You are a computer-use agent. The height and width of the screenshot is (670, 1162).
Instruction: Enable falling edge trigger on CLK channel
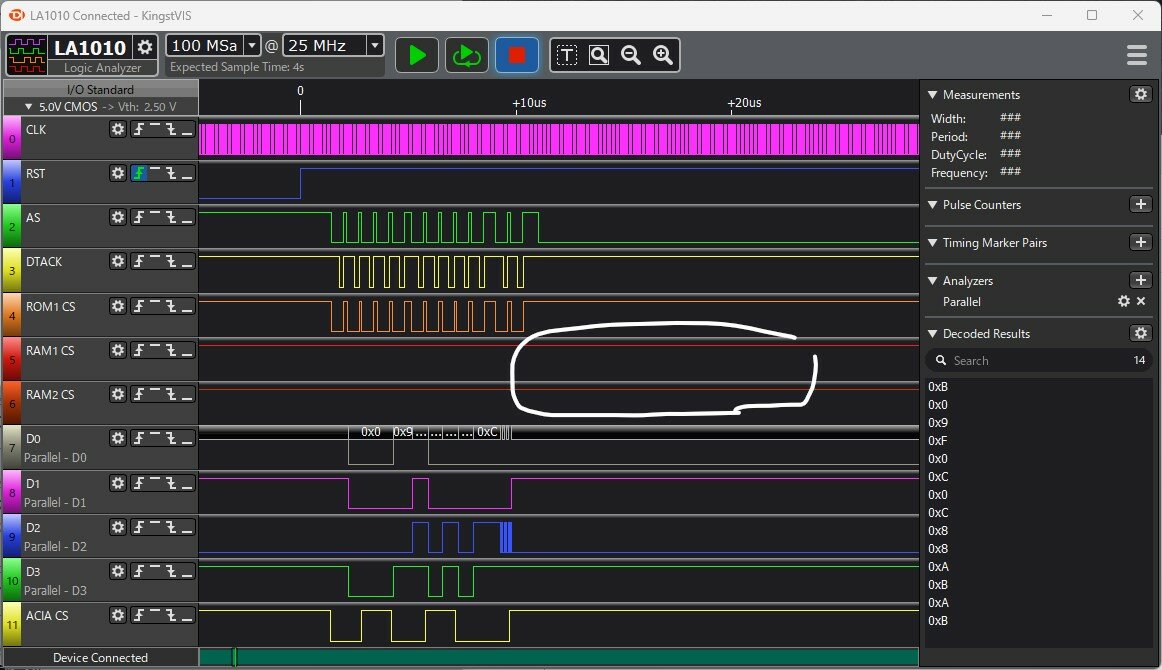coord(172,129)
